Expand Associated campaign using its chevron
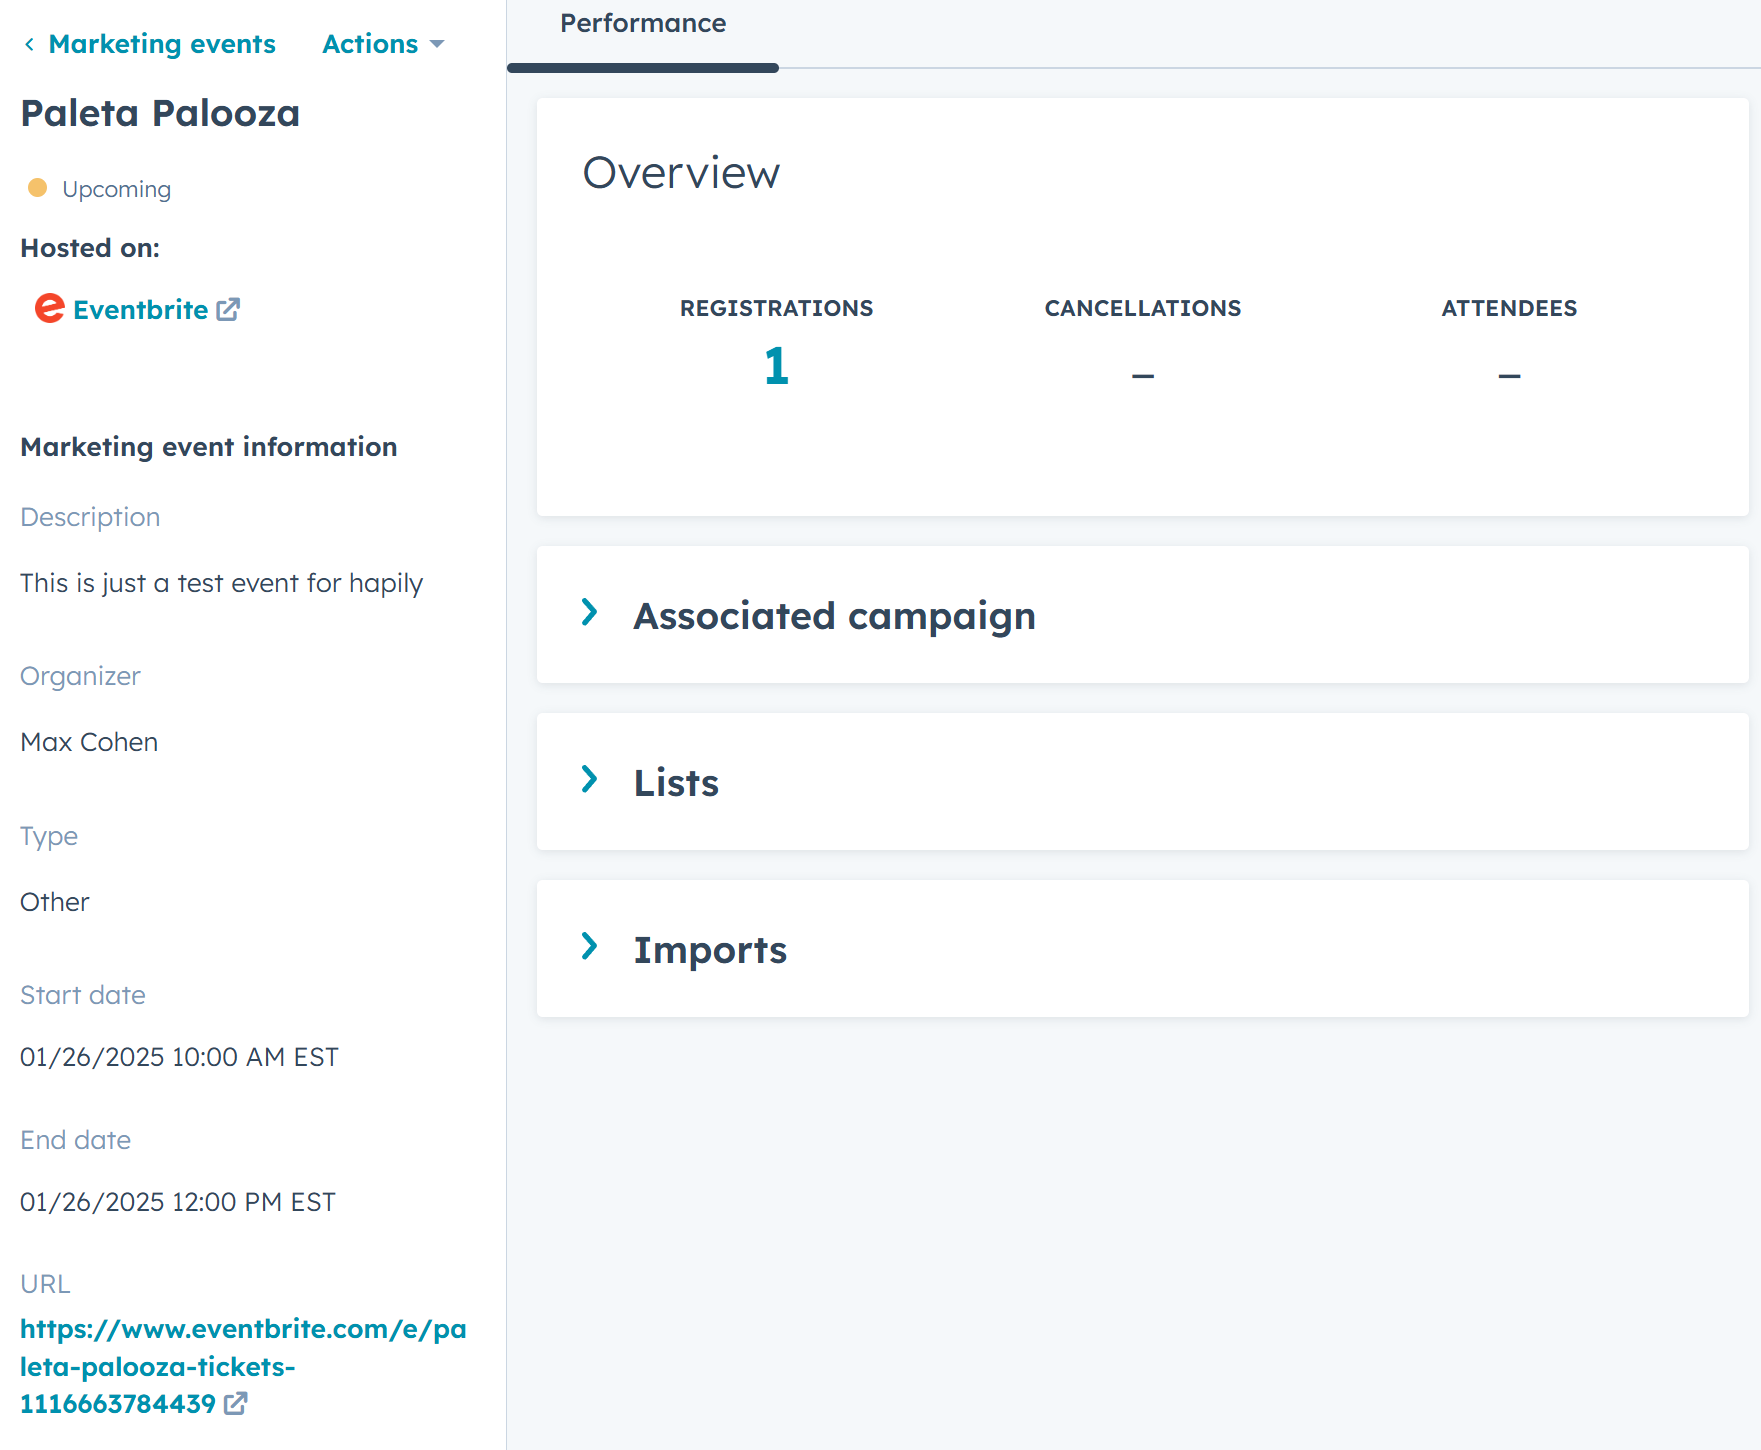The height and width of the screenshot is (1450, 1761). point(590,612)
